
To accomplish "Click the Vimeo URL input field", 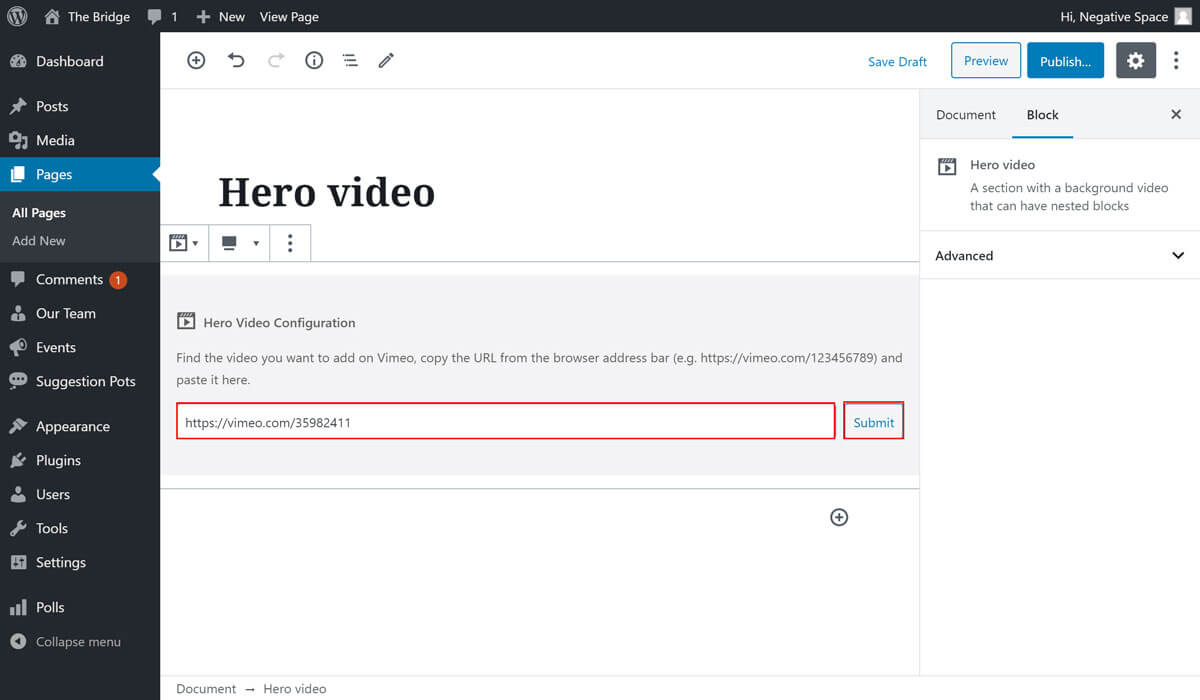I will pyautogui.click(x=505, y=422).
